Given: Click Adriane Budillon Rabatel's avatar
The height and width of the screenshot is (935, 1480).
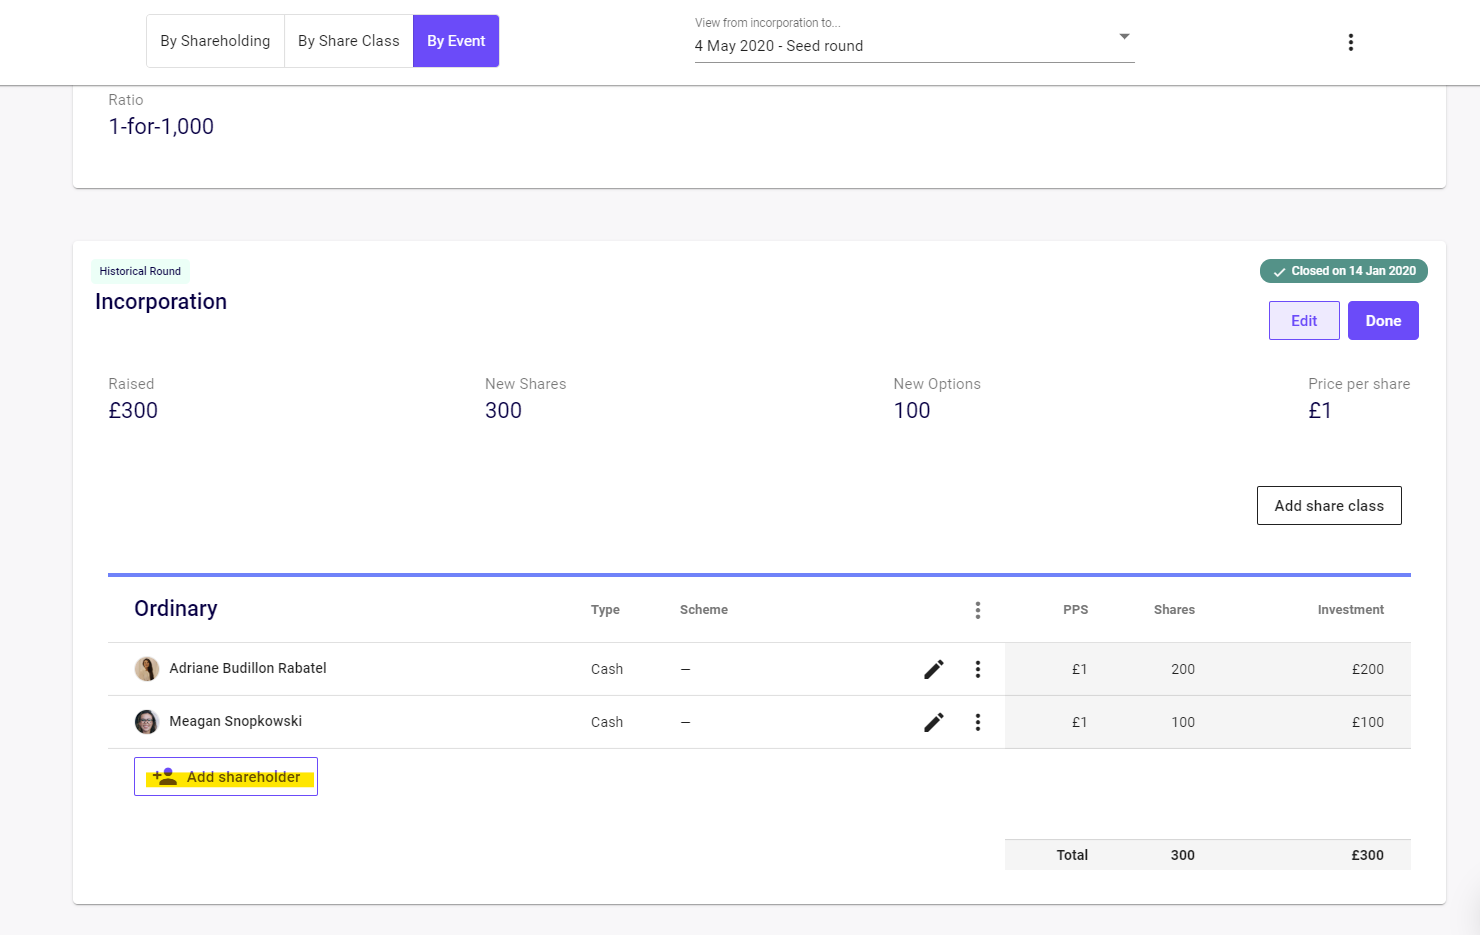Looking at the screenshot, I should click(x=147, y=669).
